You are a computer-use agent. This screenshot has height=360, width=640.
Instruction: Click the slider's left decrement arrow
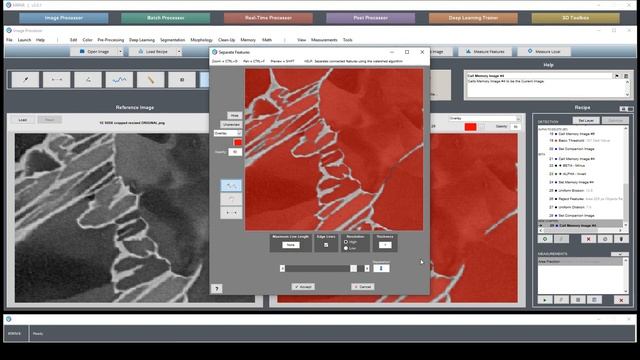tap(282, 269)
